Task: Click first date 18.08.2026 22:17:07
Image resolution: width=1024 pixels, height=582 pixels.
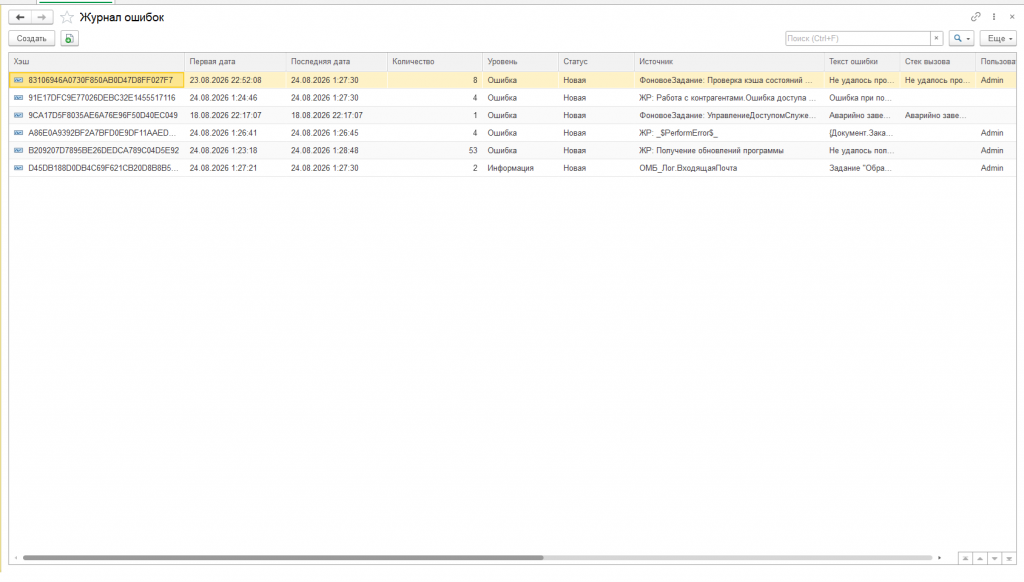Action: (x=225, y=116)
